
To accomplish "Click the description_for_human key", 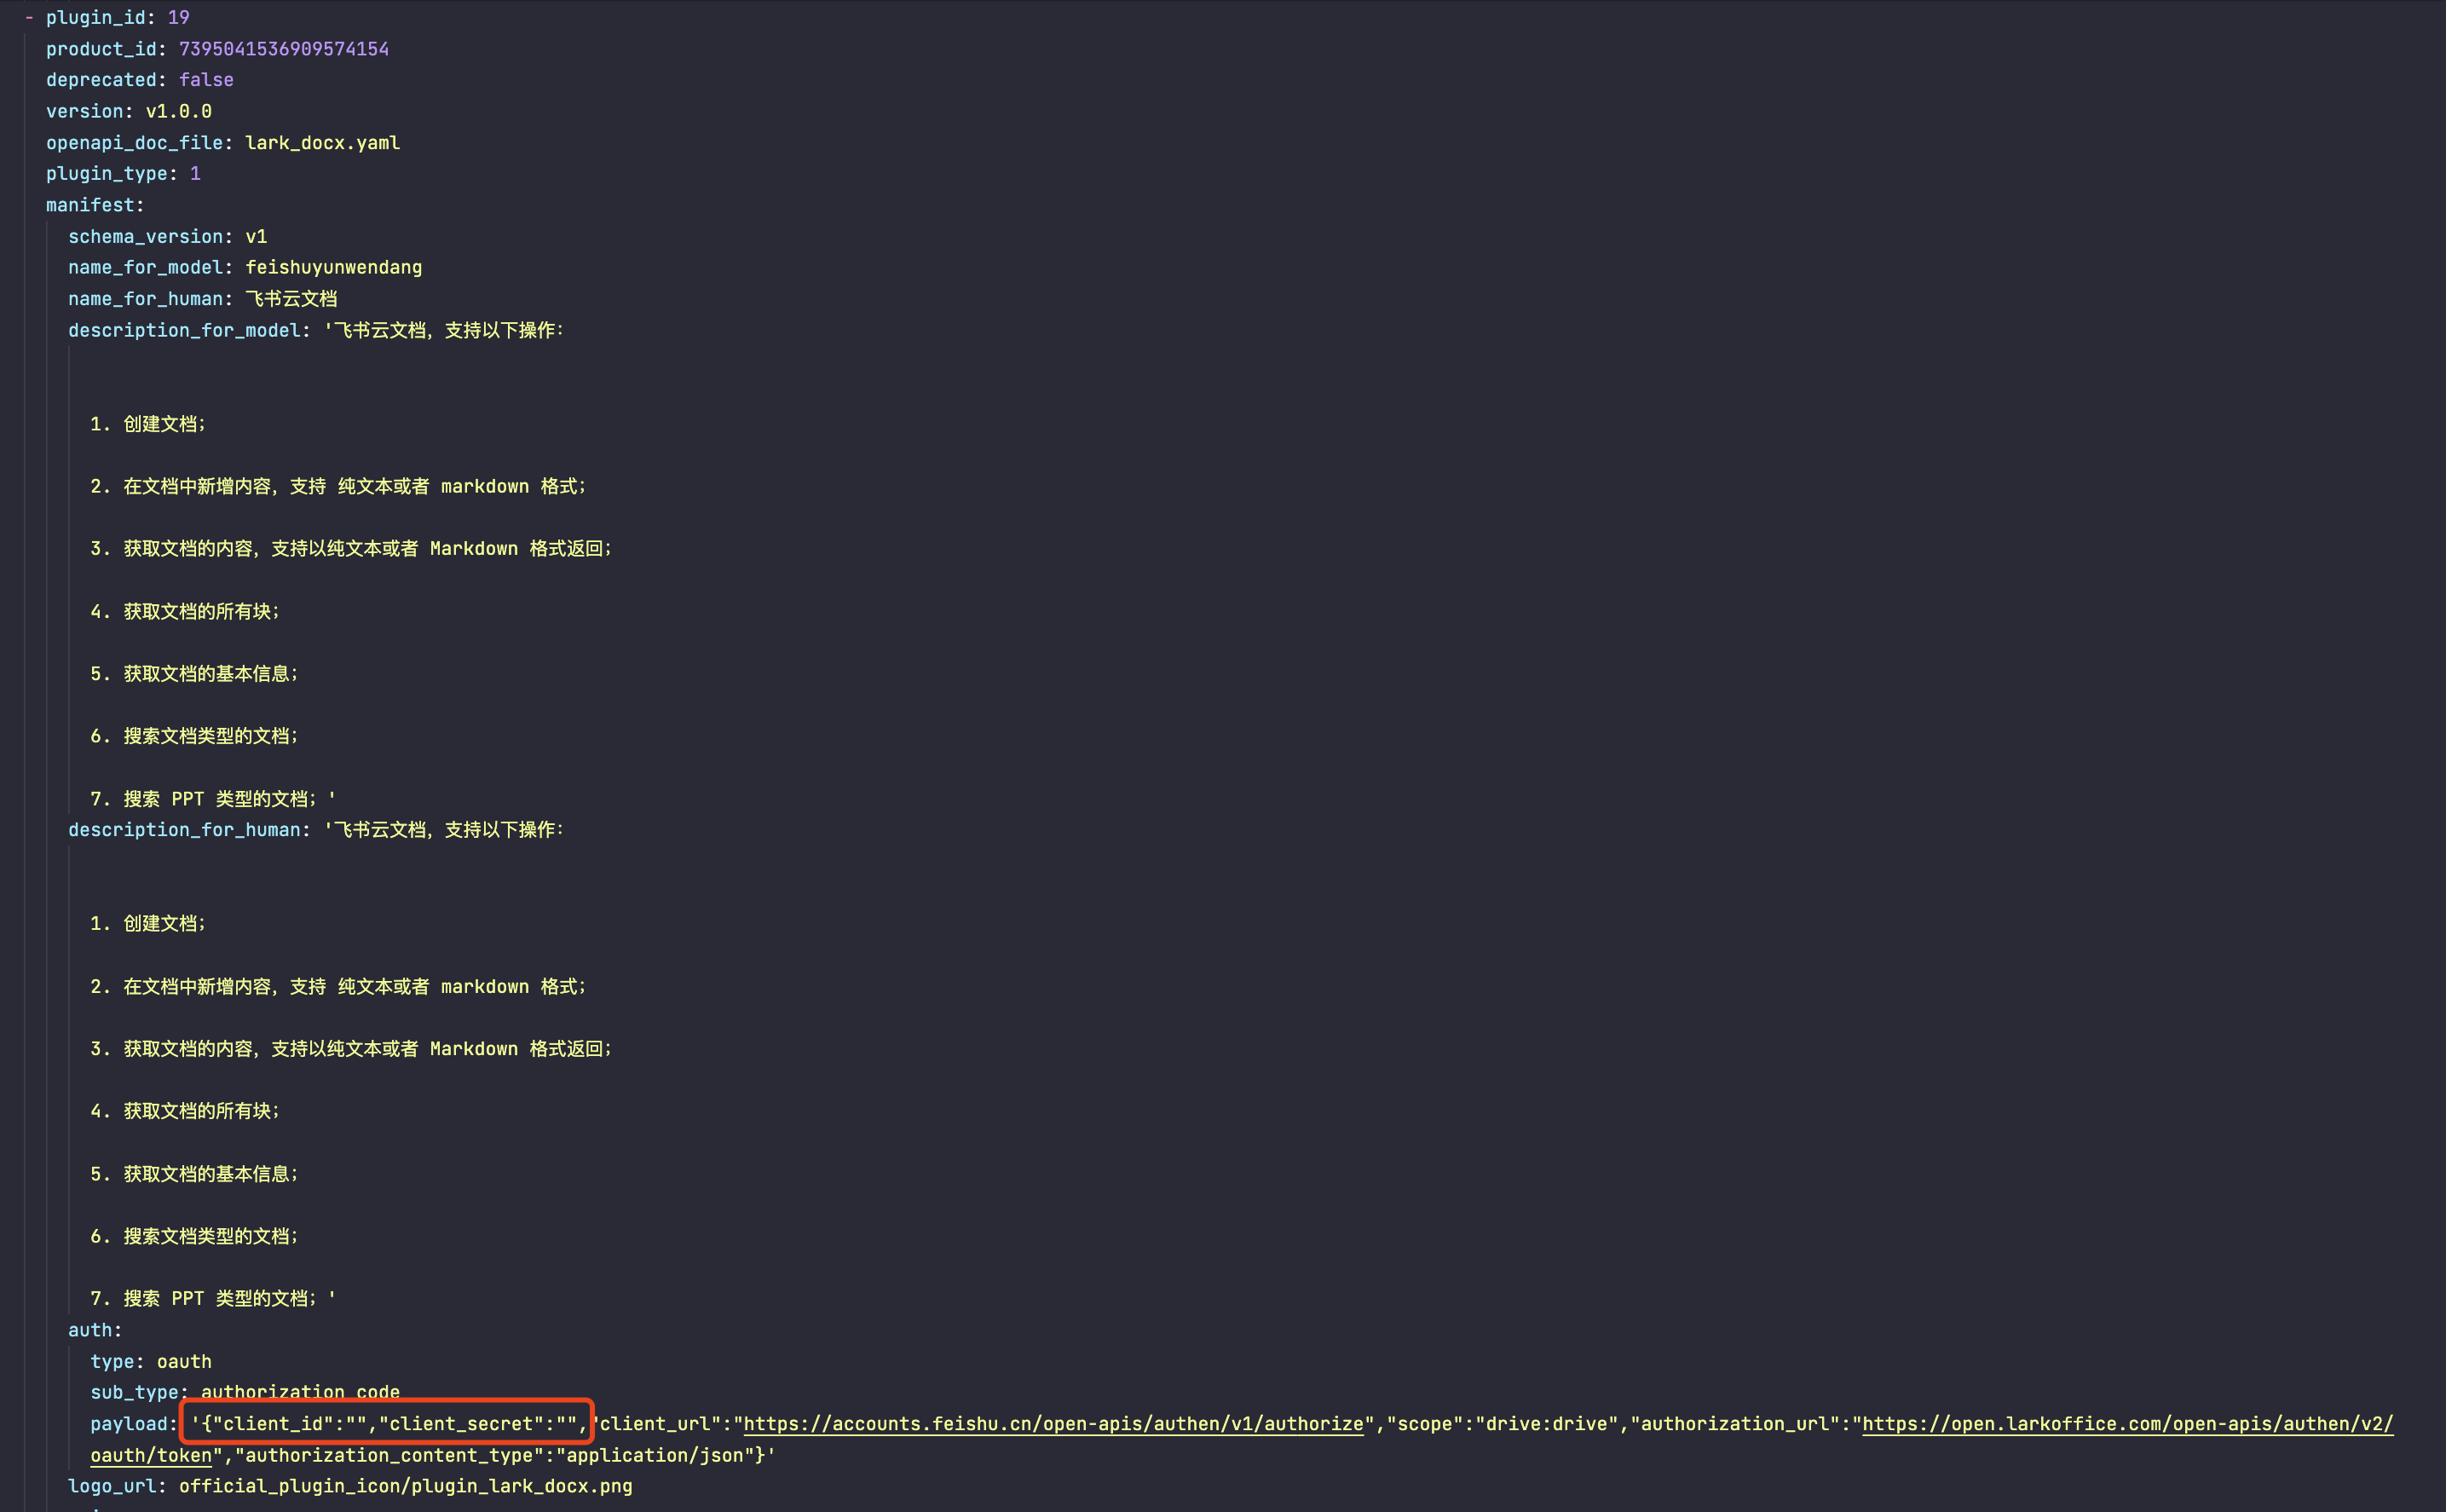I will pyautogui.click(x=184, y=830).
